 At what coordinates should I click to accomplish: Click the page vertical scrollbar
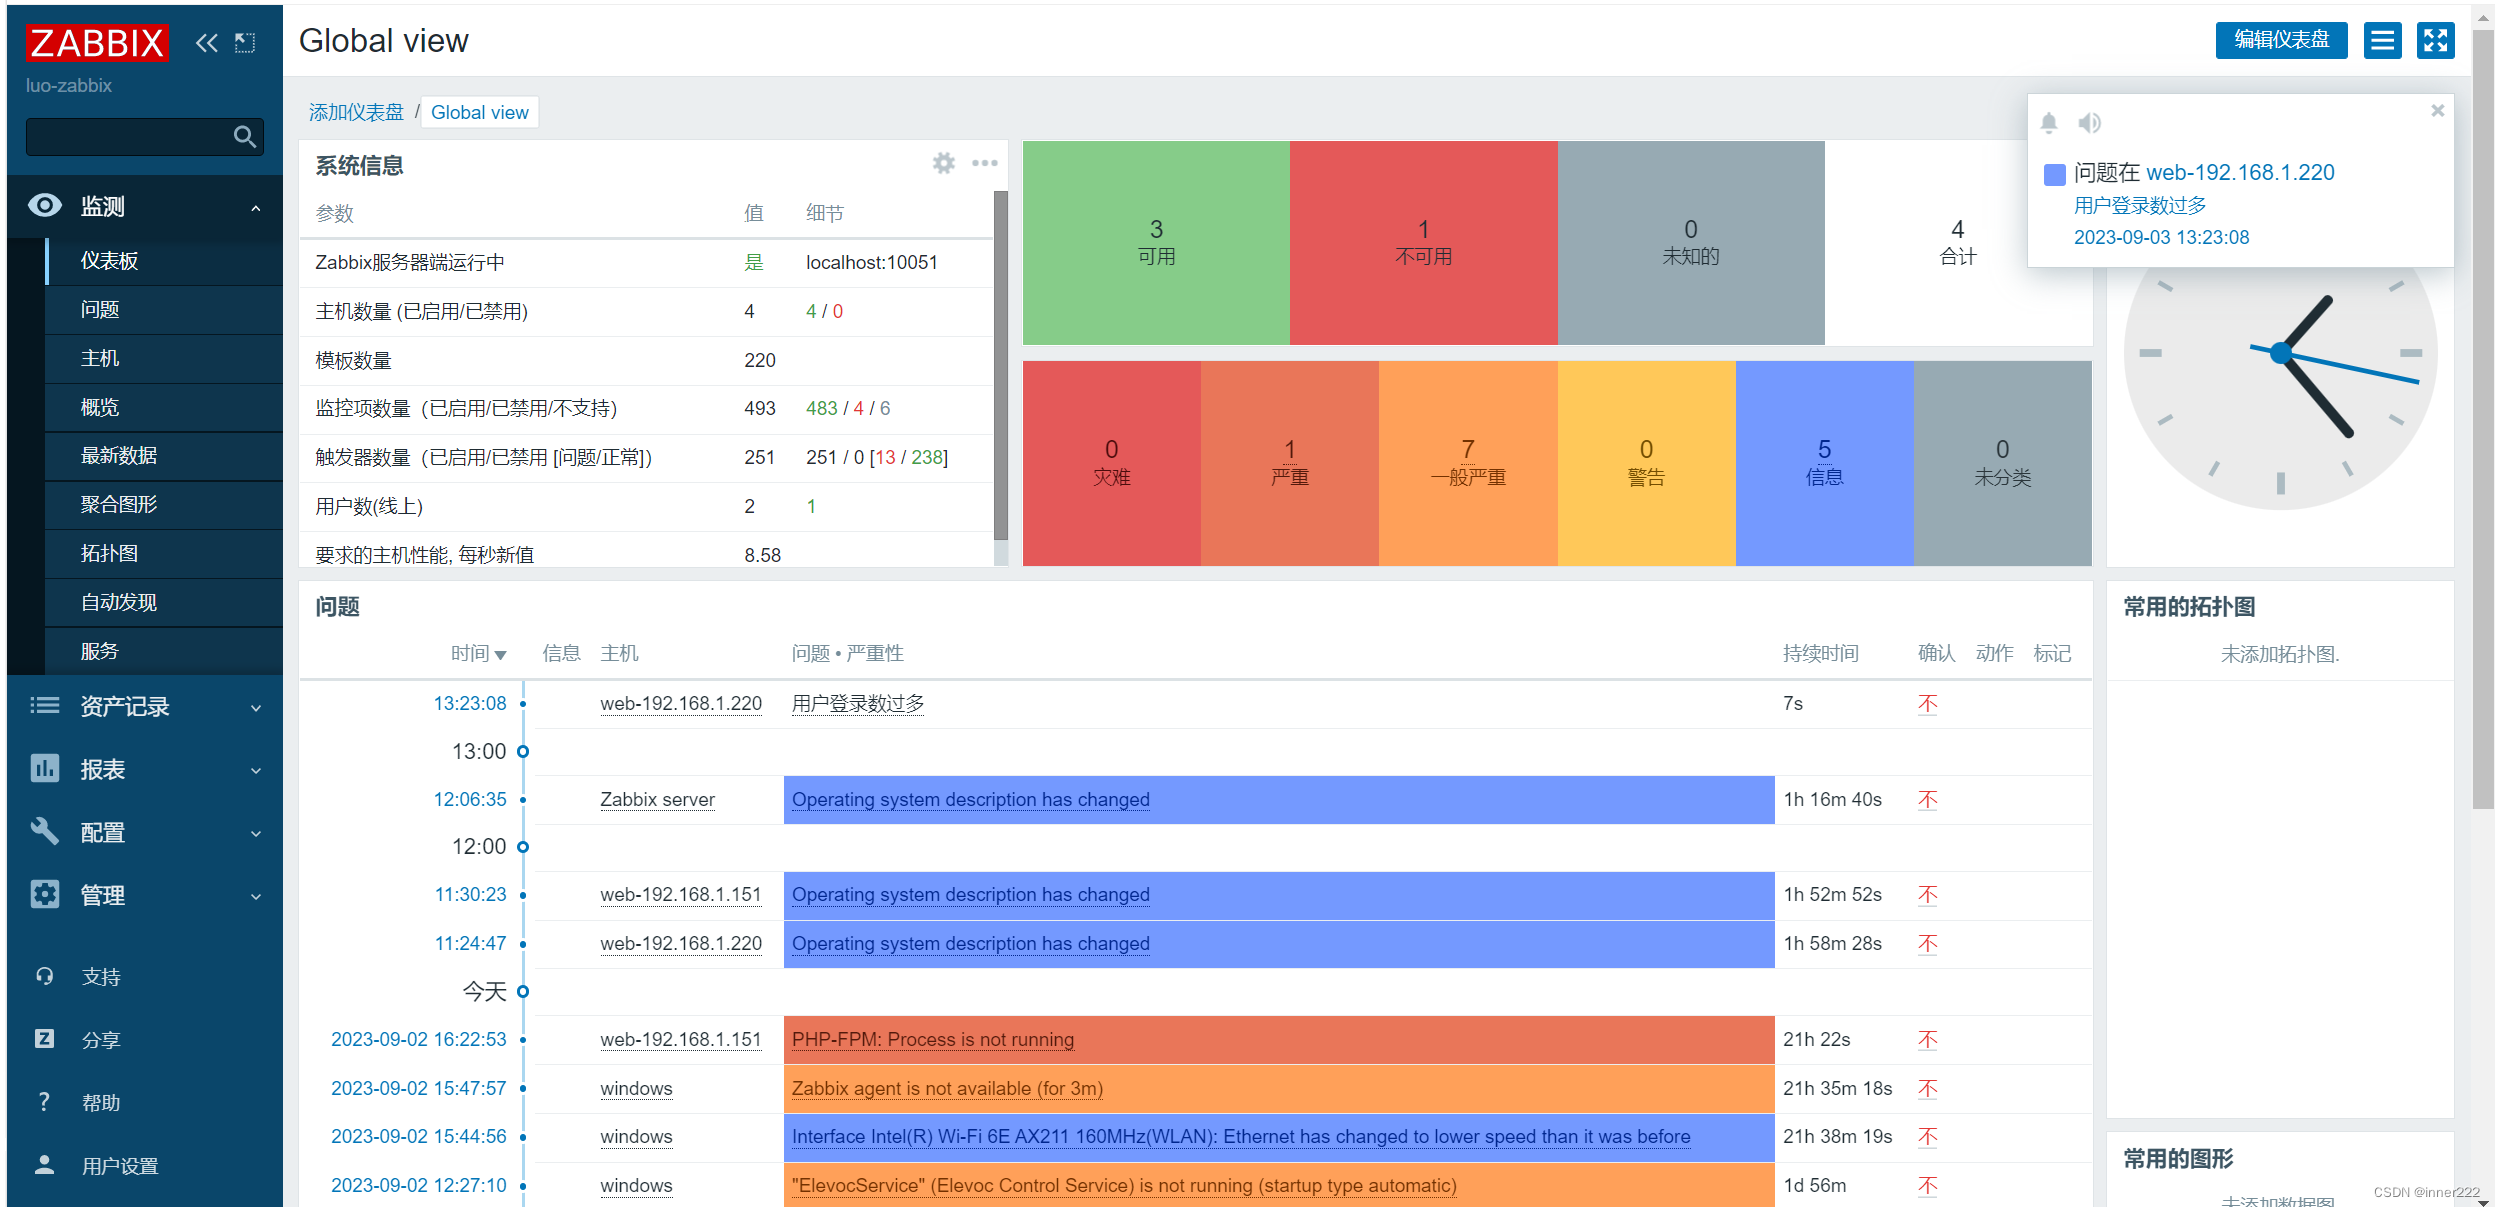[x=2483, y=420]
